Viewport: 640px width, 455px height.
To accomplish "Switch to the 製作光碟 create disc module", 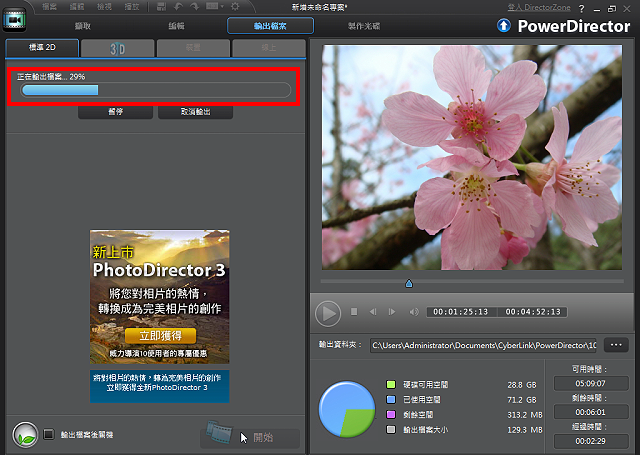I will pos(364,26).
